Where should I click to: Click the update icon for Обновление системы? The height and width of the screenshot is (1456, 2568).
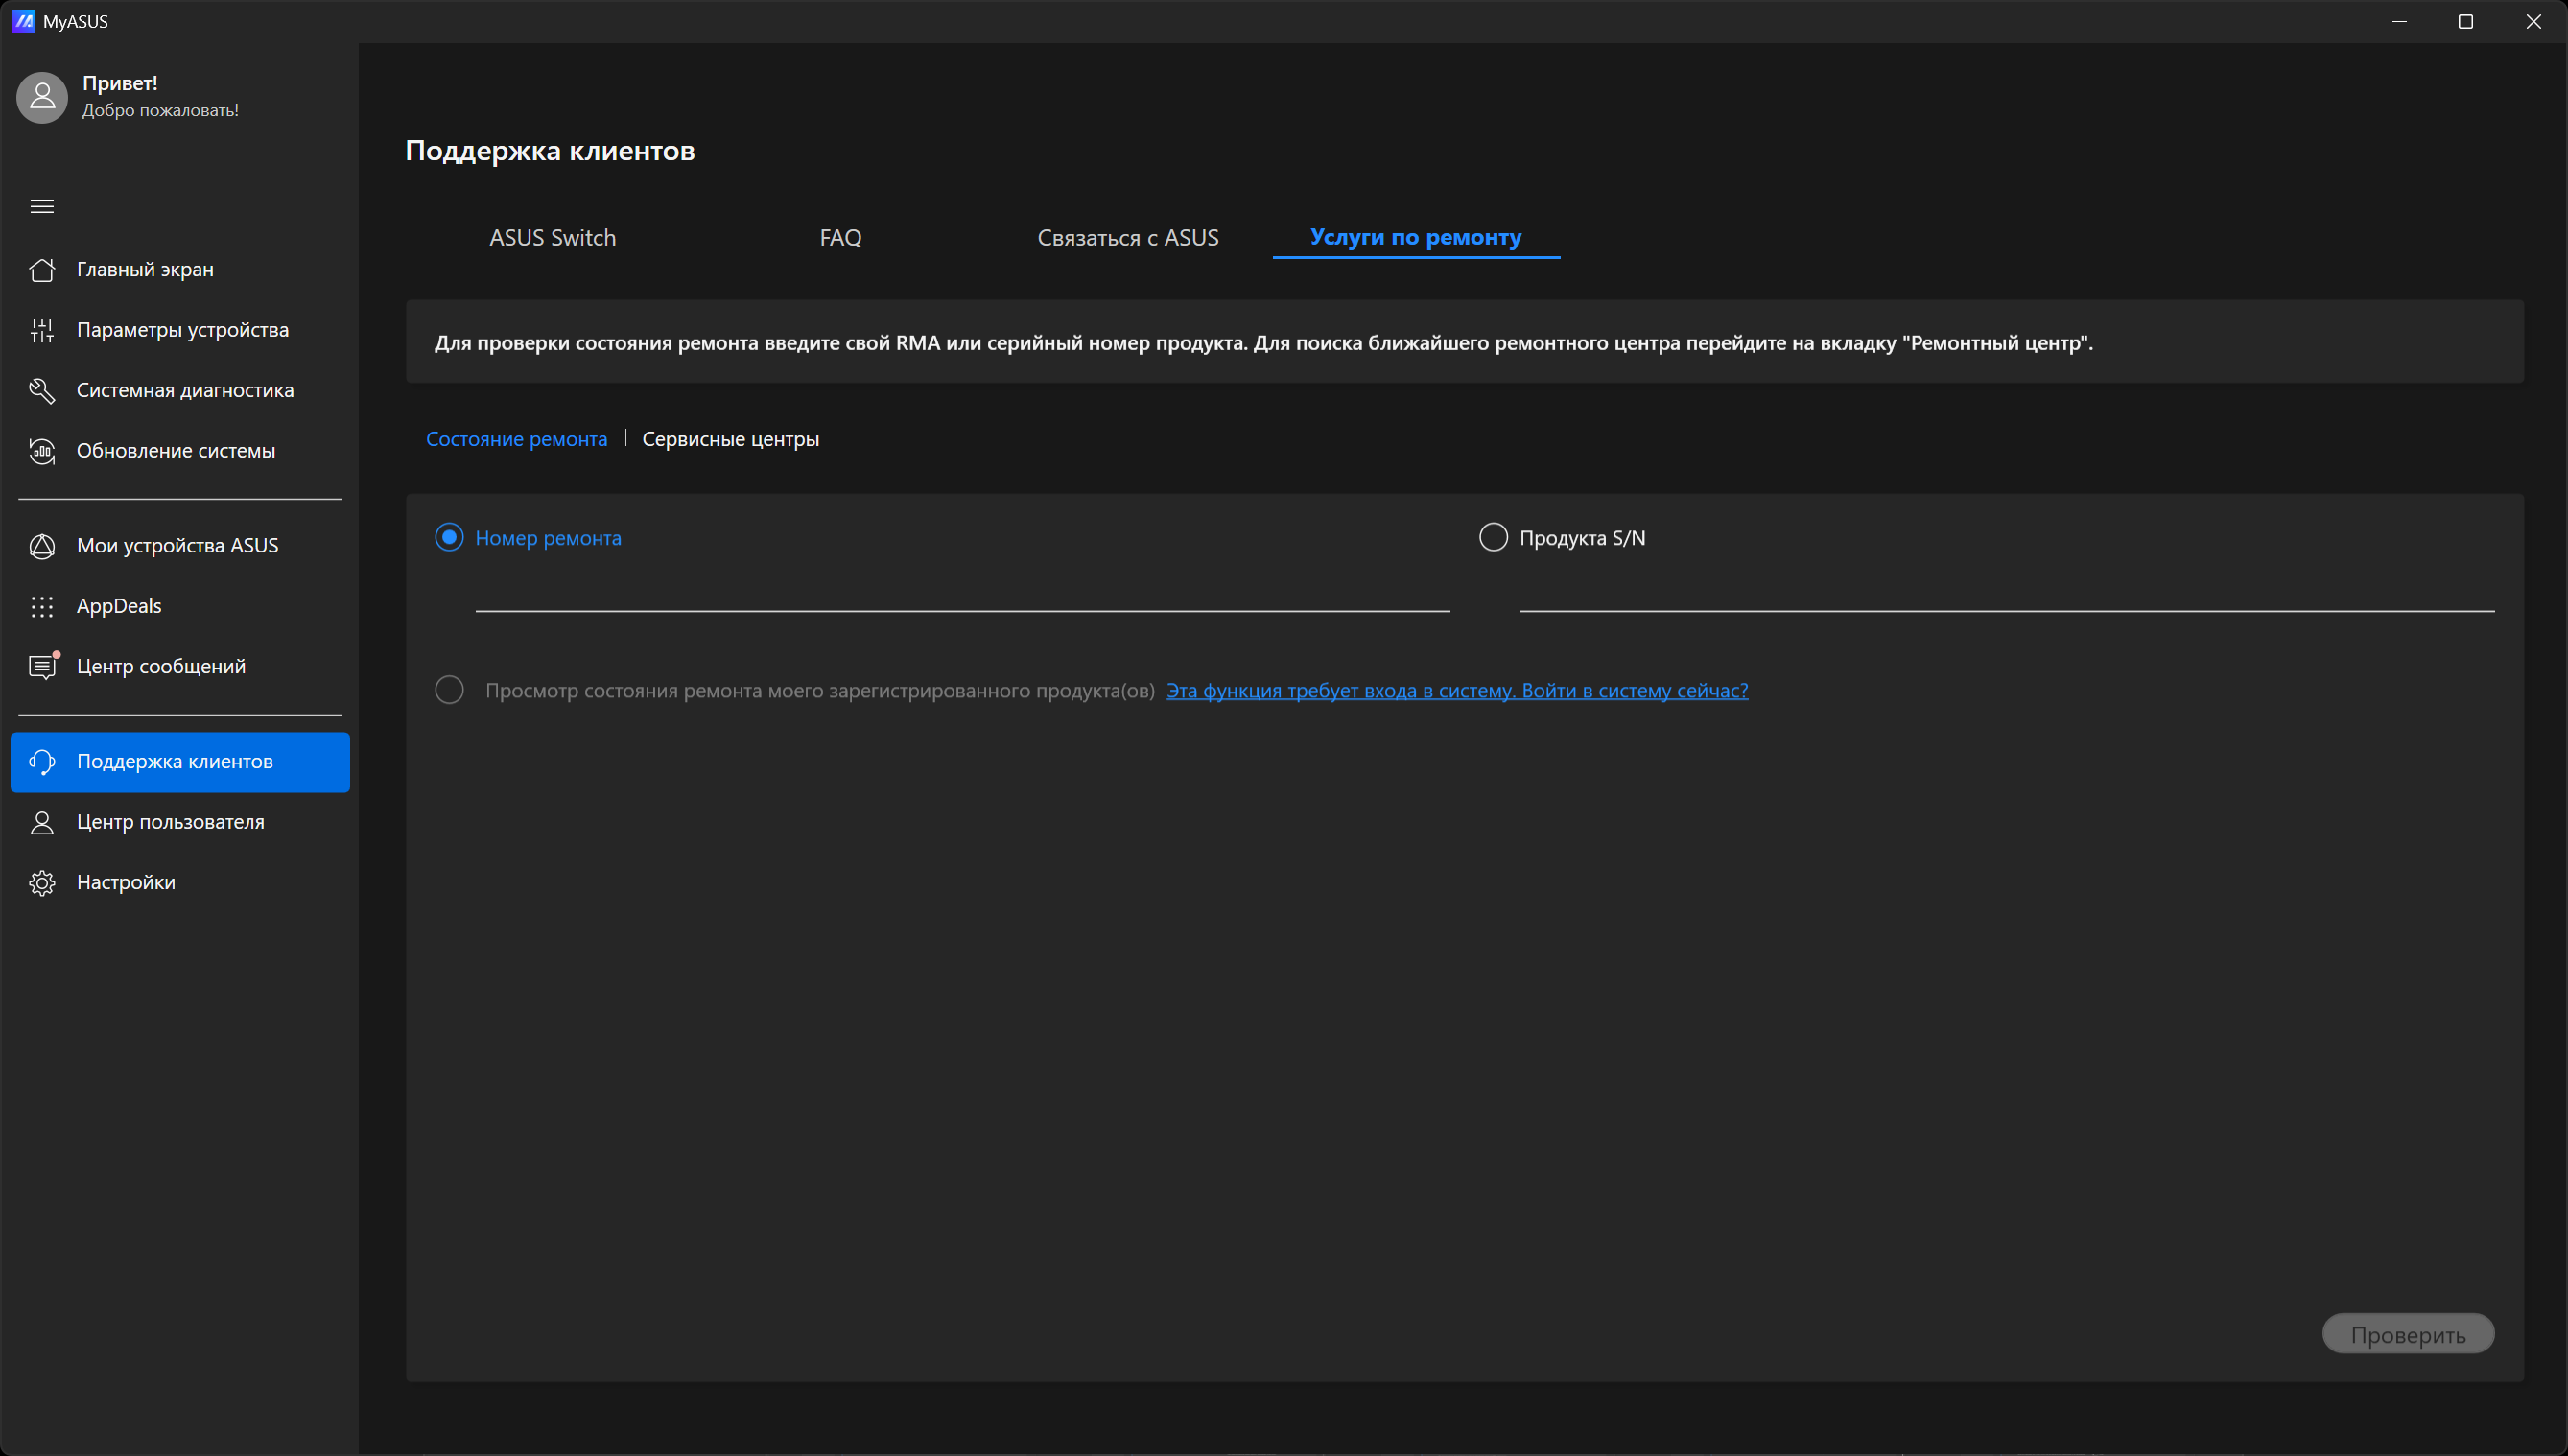(42, 451)
